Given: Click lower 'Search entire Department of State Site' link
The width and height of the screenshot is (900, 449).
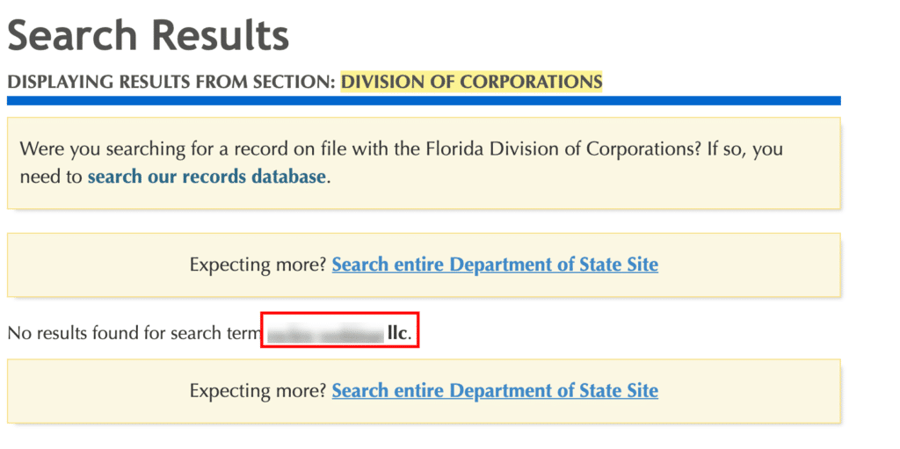Looking at the screenshot, I should pyautogui.click(x=495, y=390).
